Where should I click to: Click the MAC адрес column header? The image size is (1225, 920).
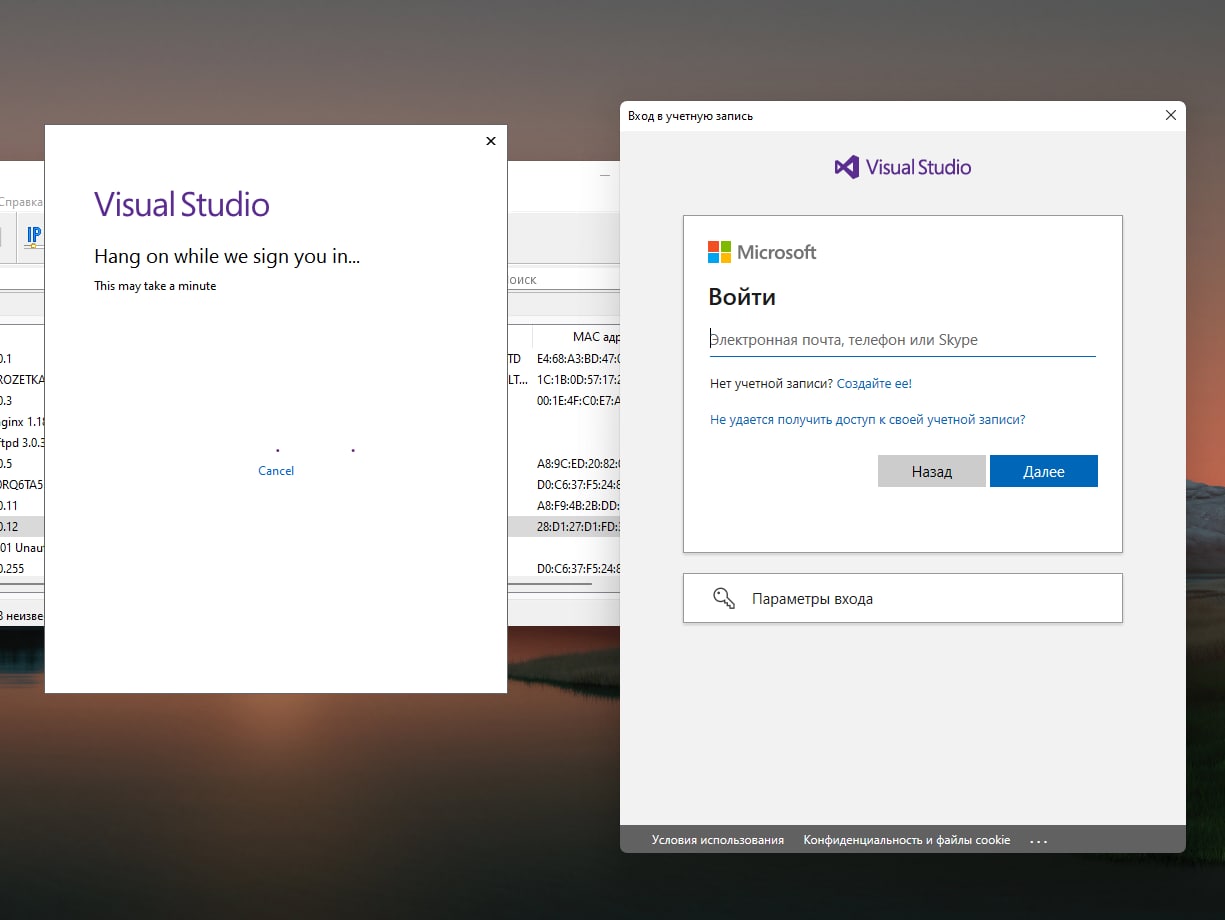click(x=576, y=337)
